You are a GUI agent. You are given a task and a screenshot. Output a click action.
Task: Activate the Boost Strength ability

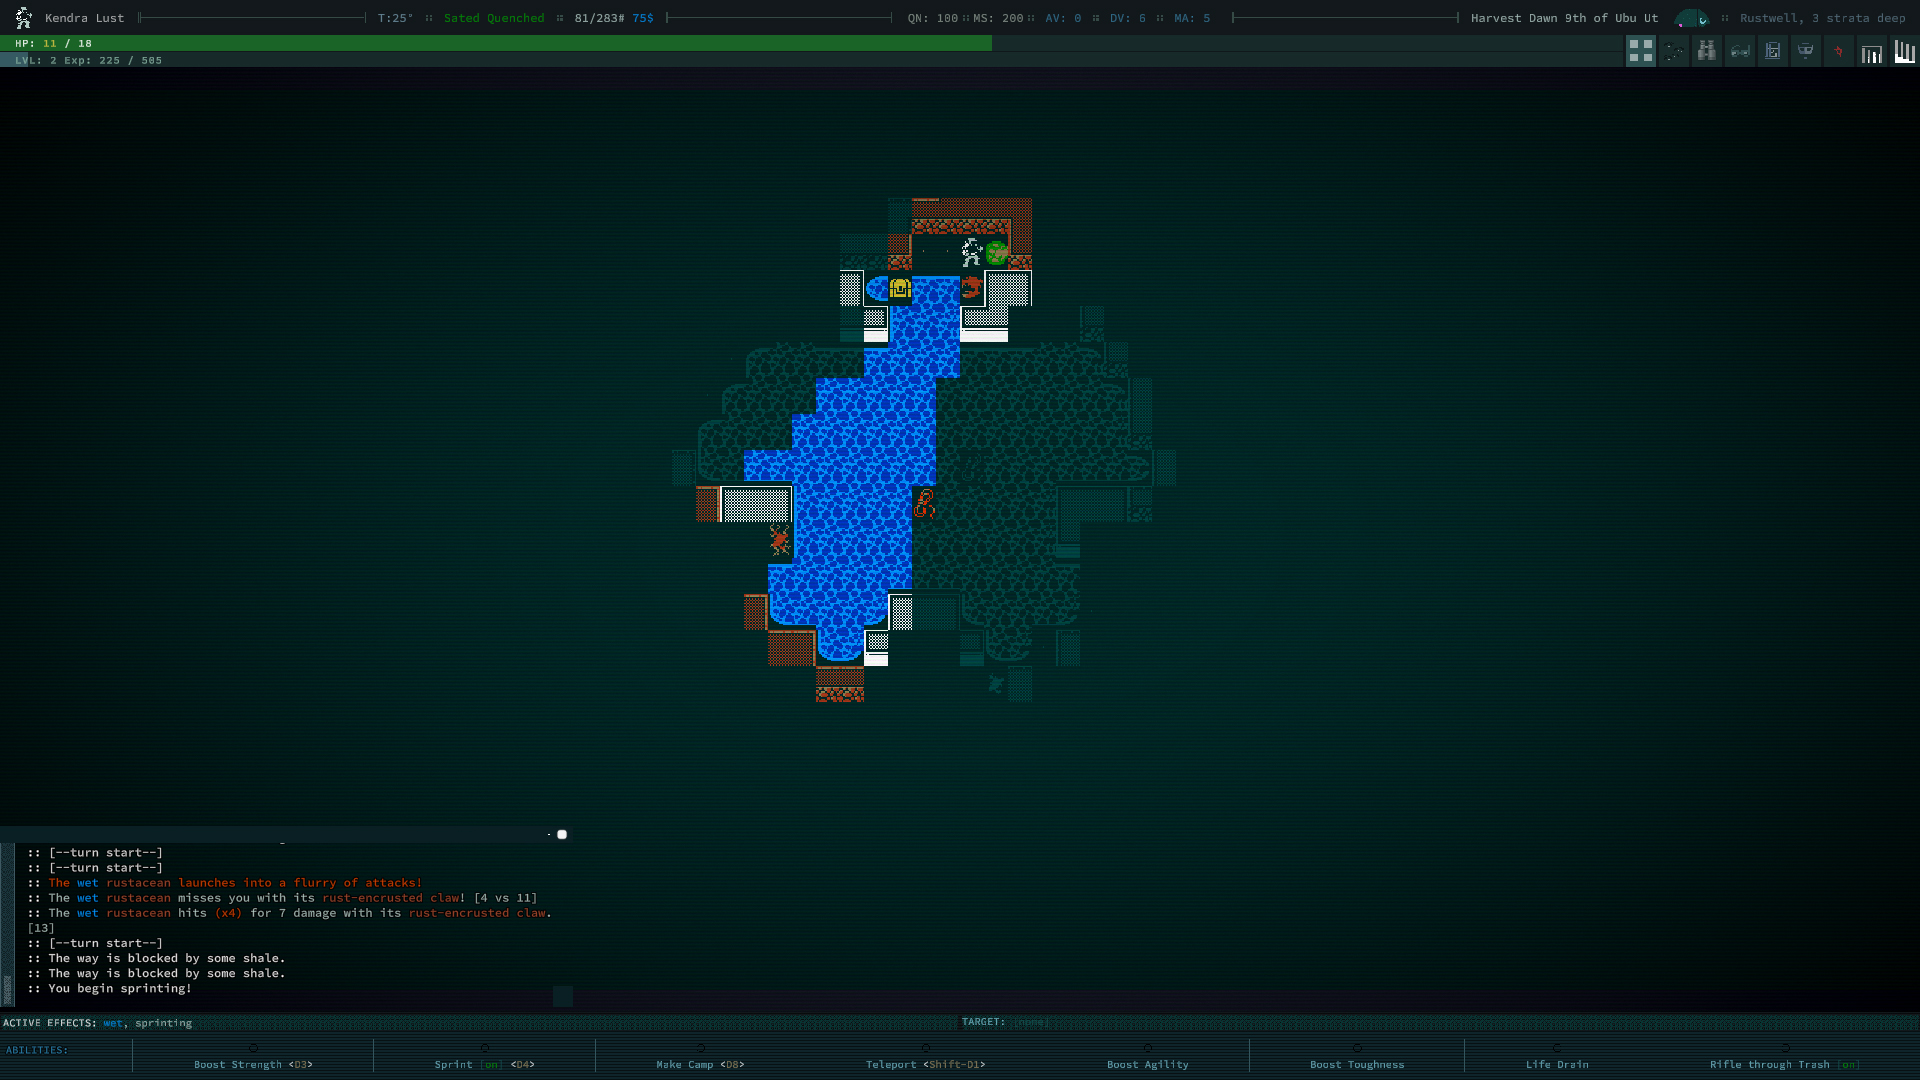253,1064
